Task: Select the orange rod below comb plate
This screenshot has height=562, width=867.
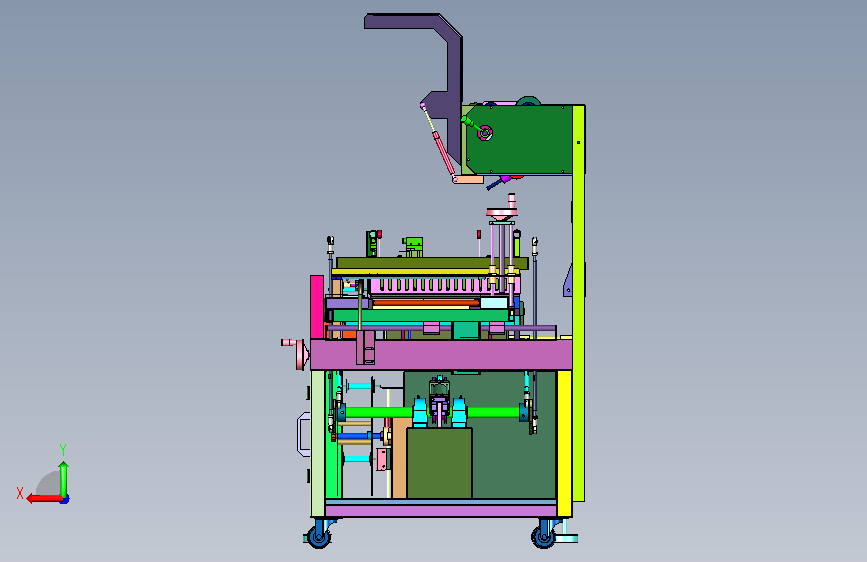Action: [x=426, y=303]
